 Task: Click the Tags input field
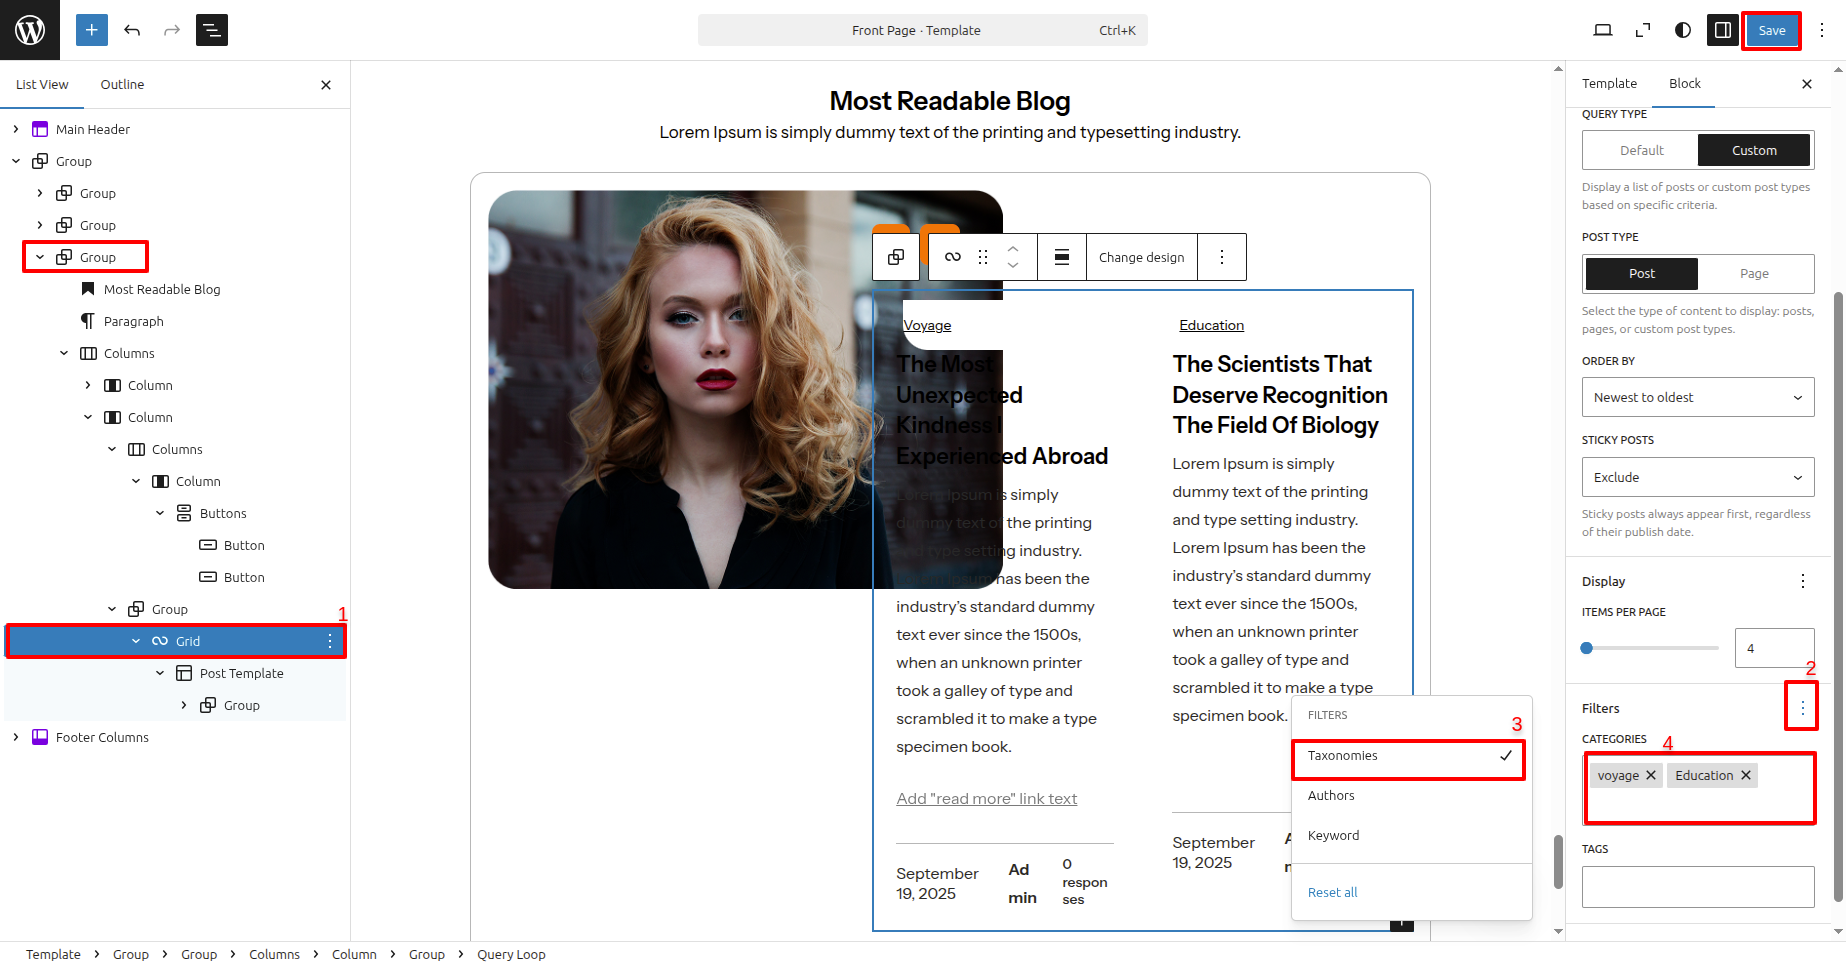[1697, 887]
